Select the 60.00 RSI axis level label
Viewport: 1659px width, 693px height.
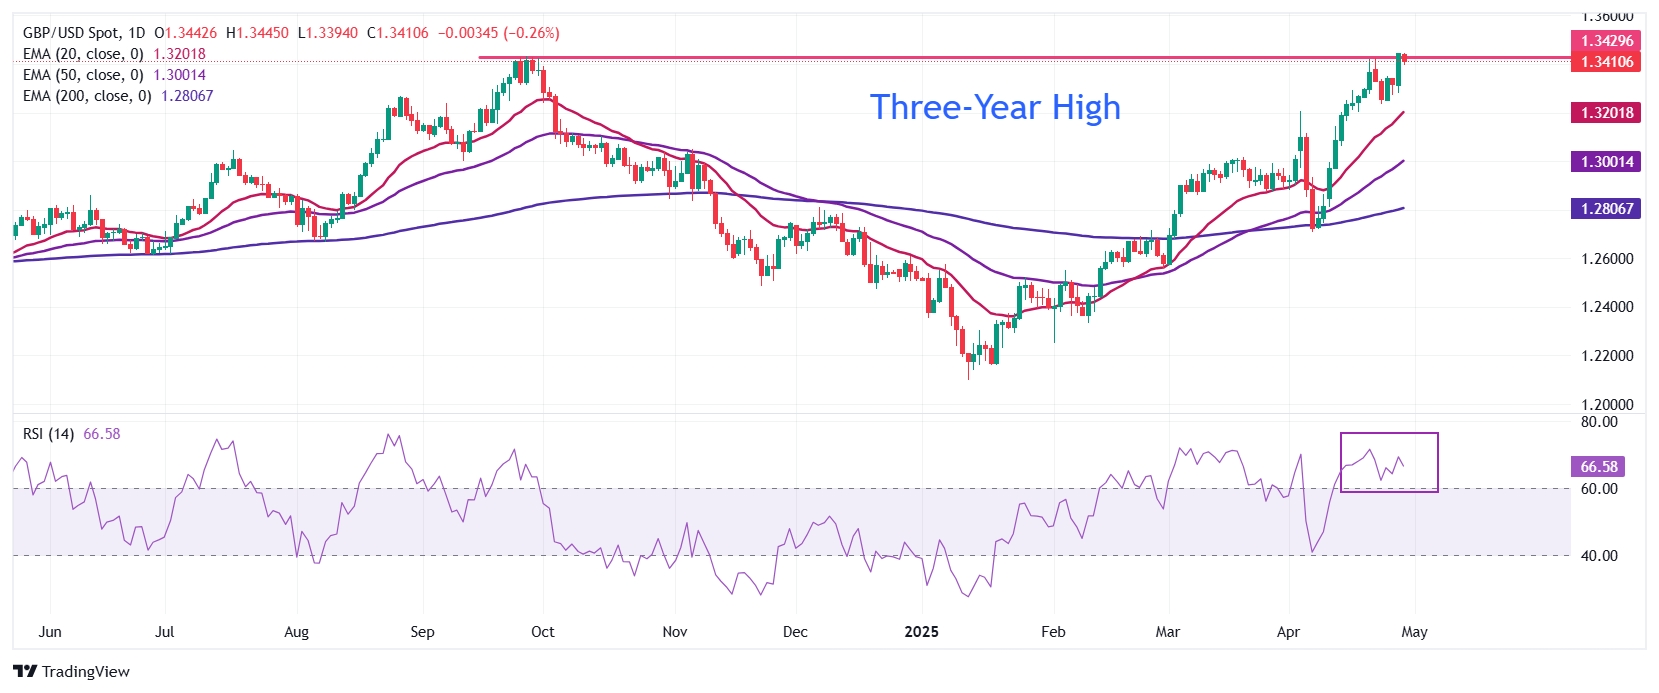tap(1599, 489)
